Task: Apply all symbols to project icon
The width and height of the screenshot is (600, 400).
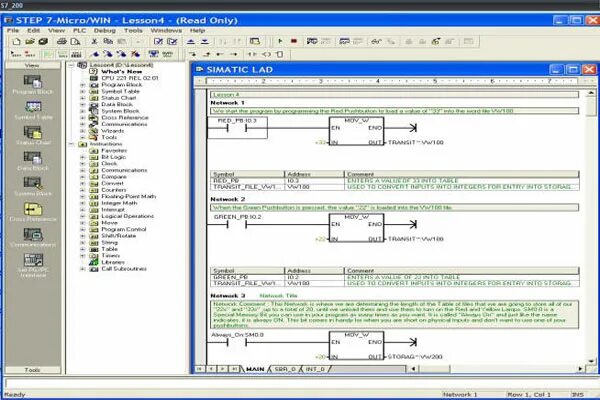Action: (153, 54)
